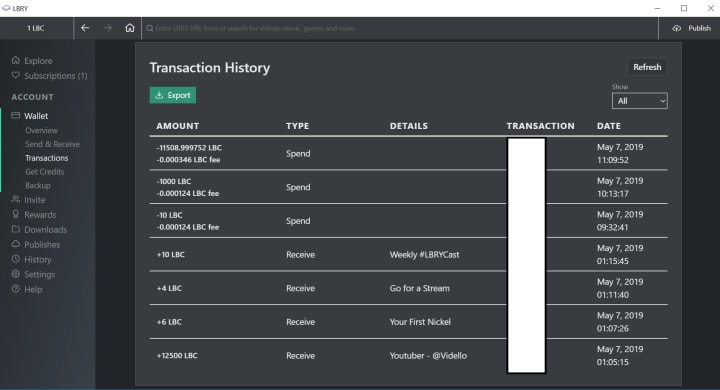Viewport: 720px width, 390px height.
Task: Click the +12500 LBC amount
Action: click(177, 356)
